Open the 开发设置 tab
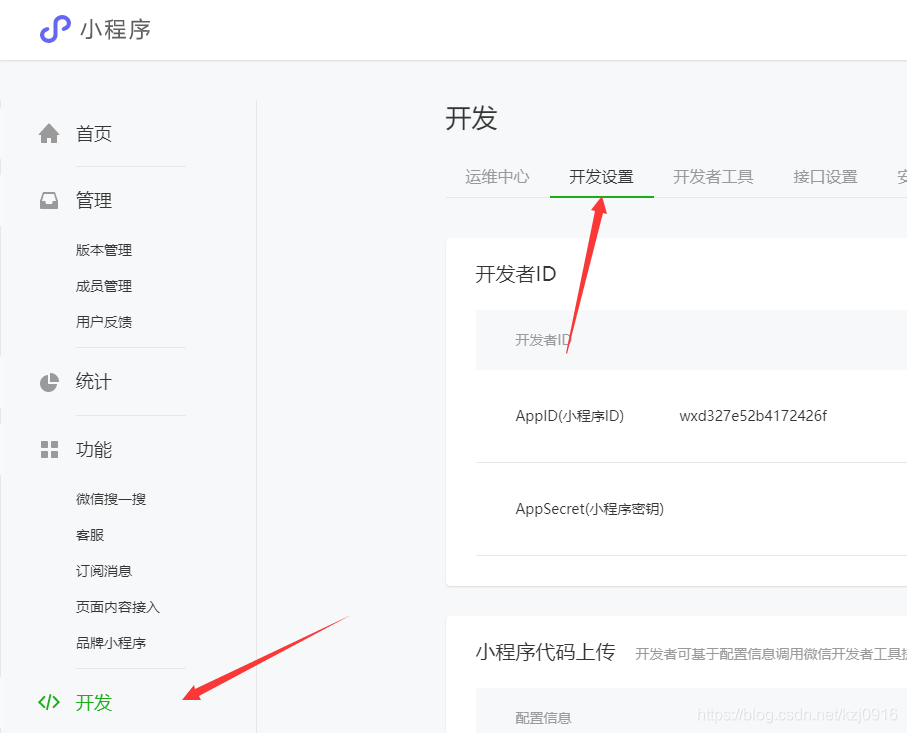Viewport: 907px width, 733px height. click(x=602, y=176)
